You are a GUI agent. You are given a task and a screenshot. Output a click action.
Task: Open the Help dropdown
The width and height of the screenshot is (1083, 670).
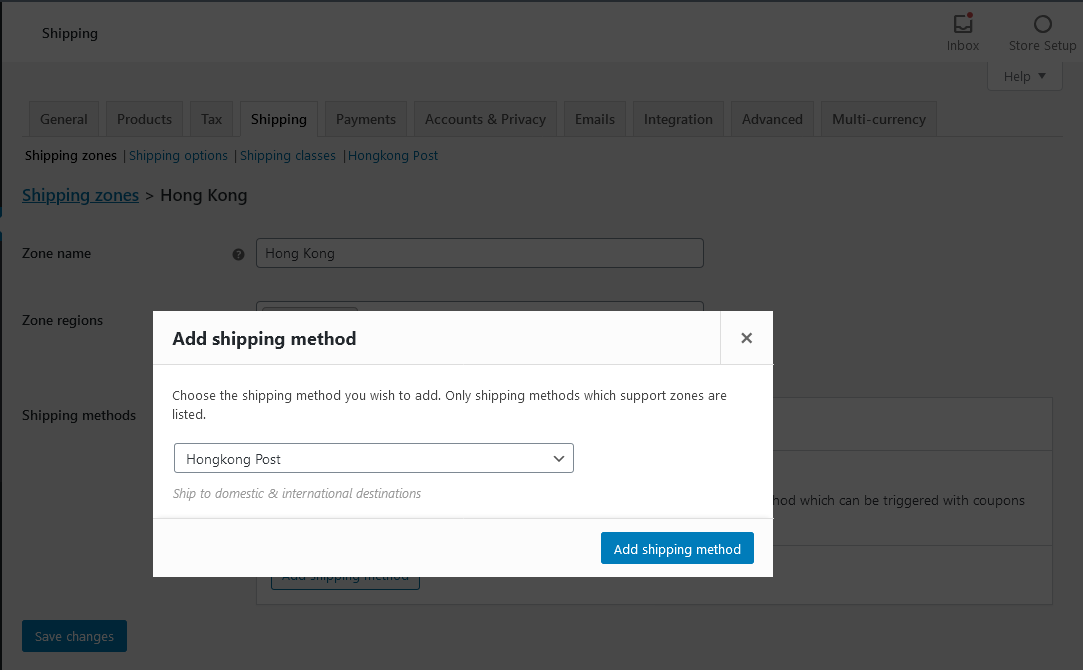pyautogui.click(x=1024, y=76)
